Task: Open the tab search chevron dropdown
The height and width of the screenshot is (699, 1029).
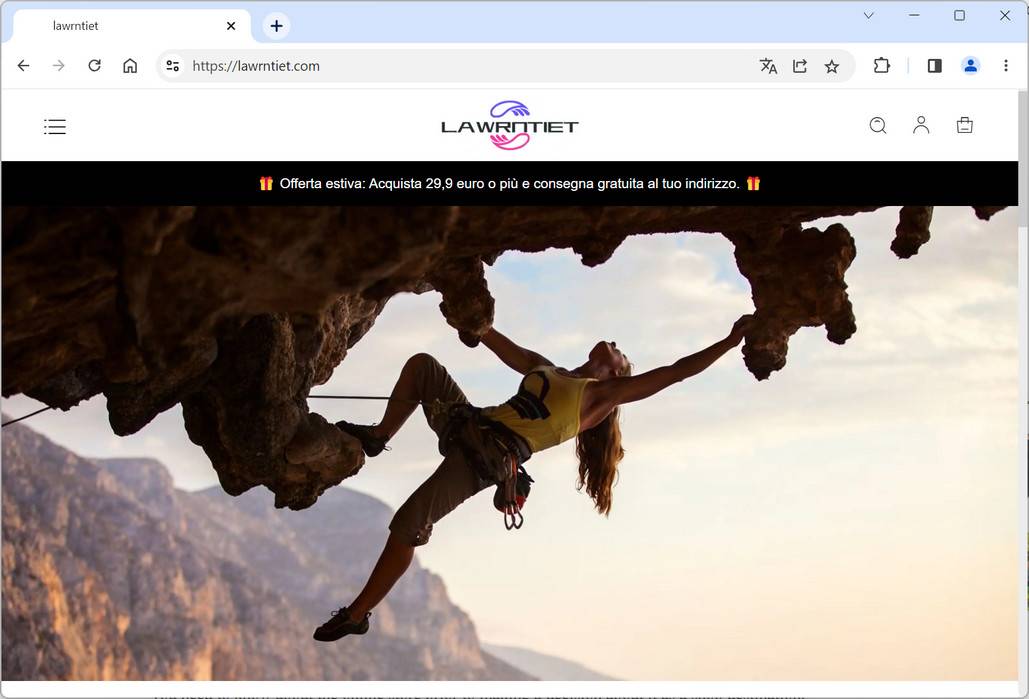Action: pyautogui.click(x=868, y=15)
